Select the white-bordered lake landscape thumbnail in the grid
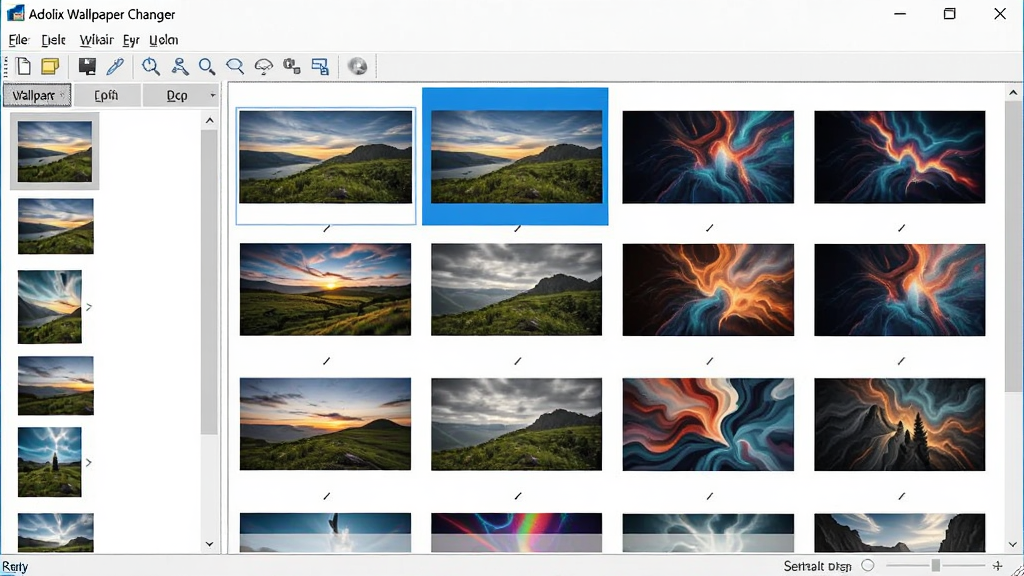The height and width of the screenshot is (576, 1024). point(325,165)
